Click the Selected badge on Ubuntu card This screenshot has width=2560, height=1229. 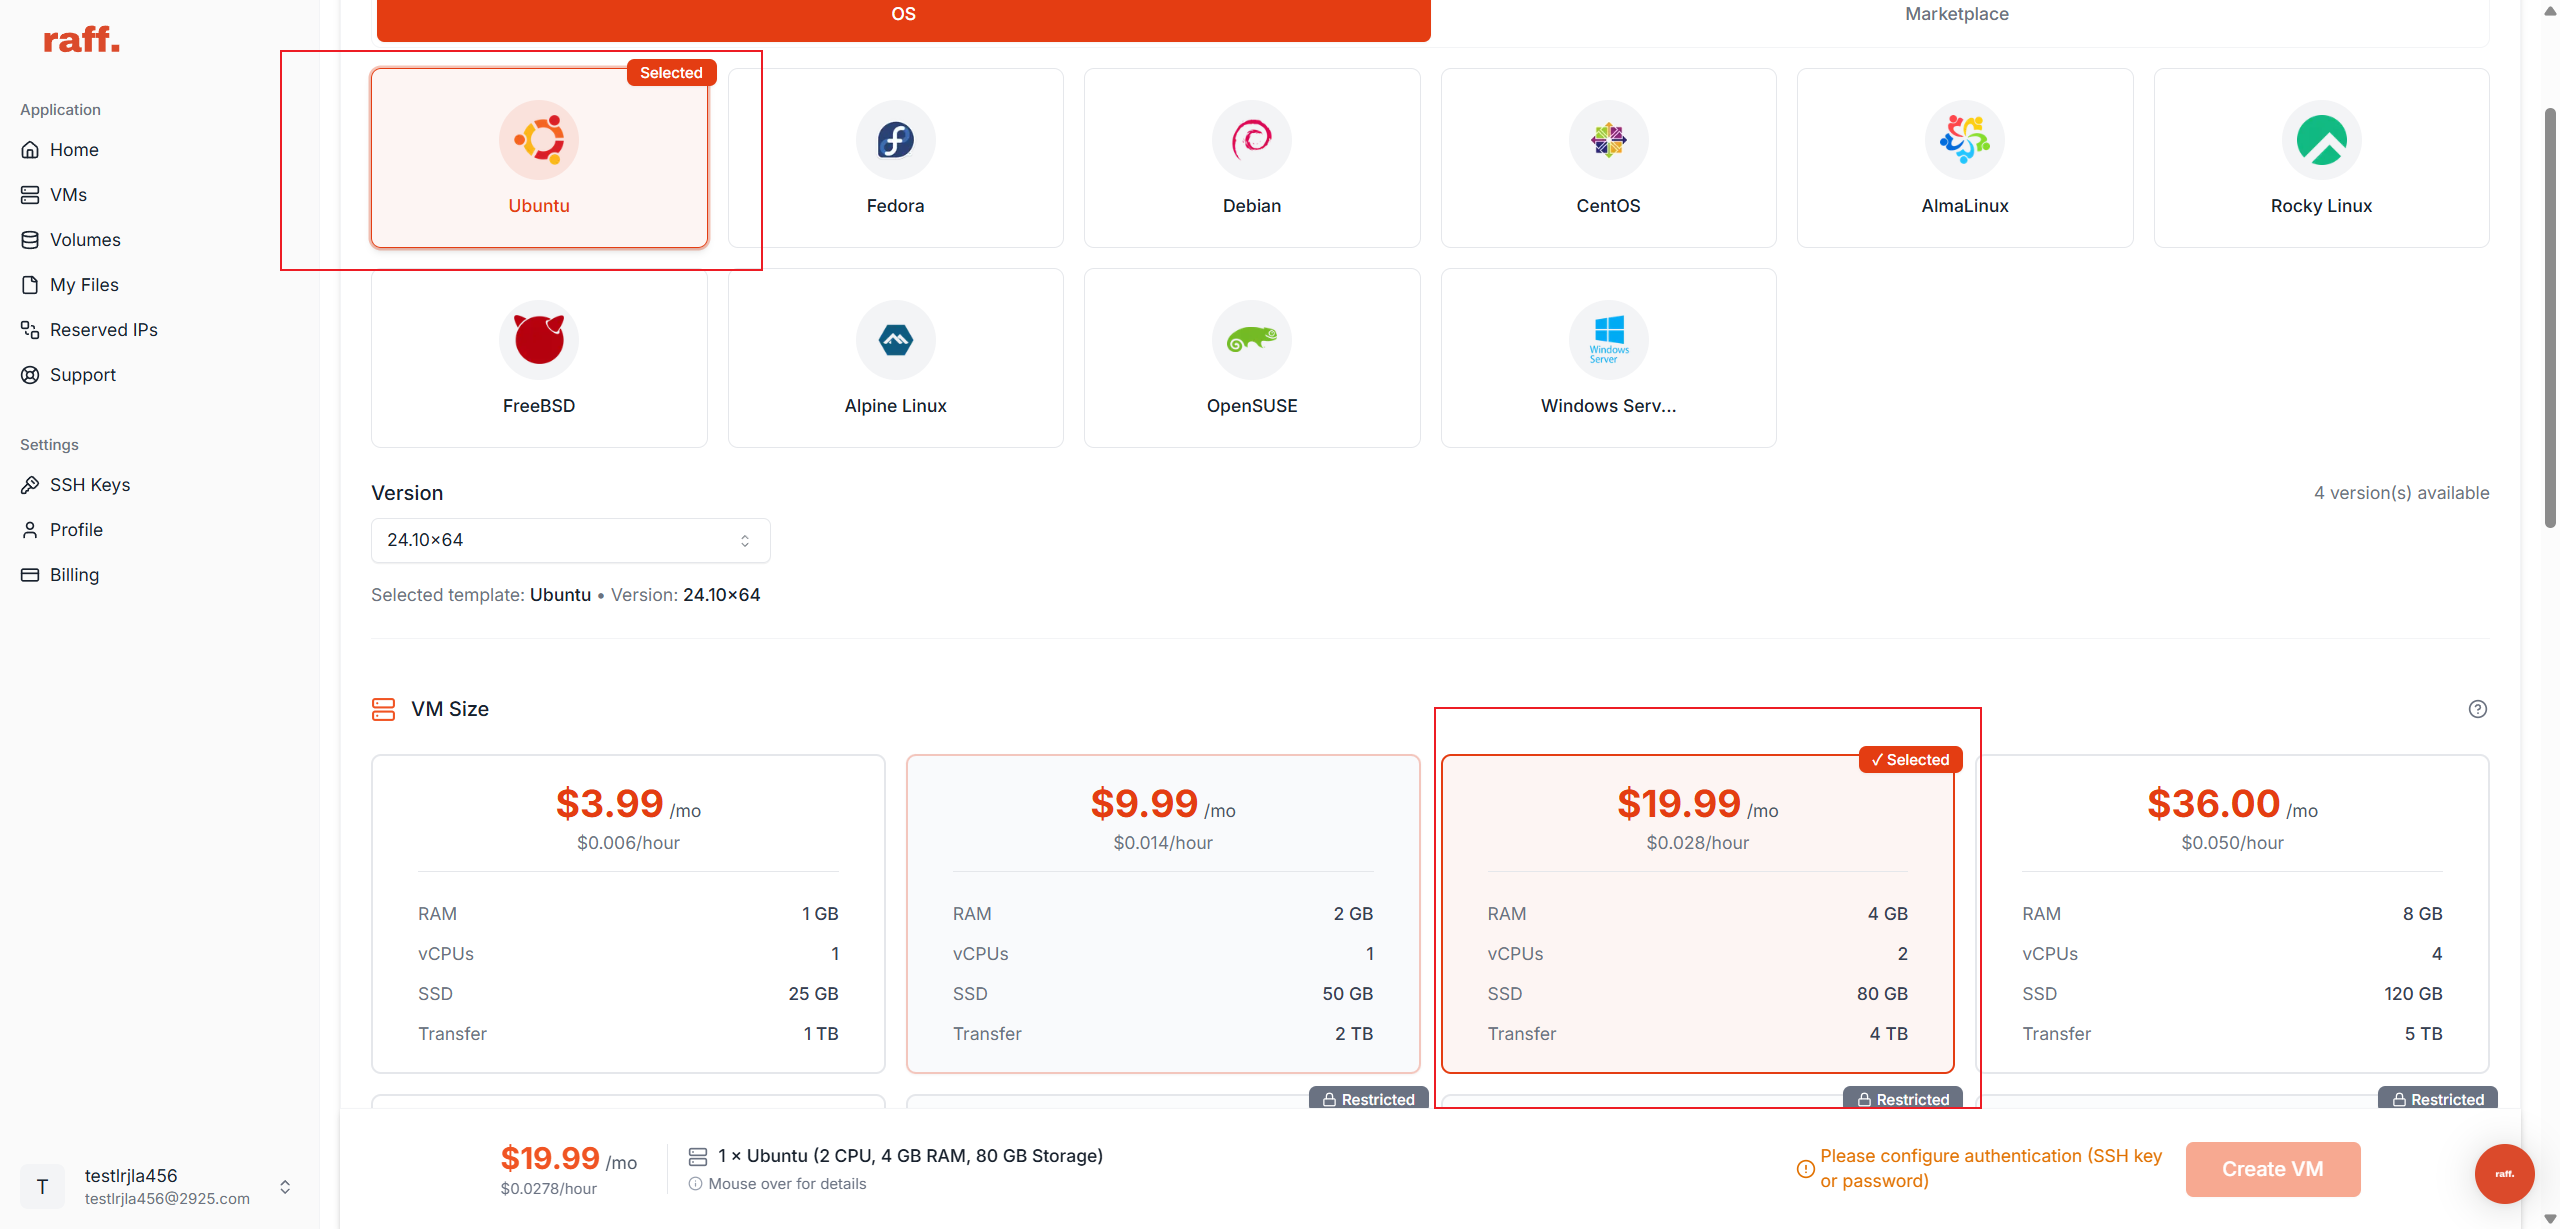coord(672,73)
